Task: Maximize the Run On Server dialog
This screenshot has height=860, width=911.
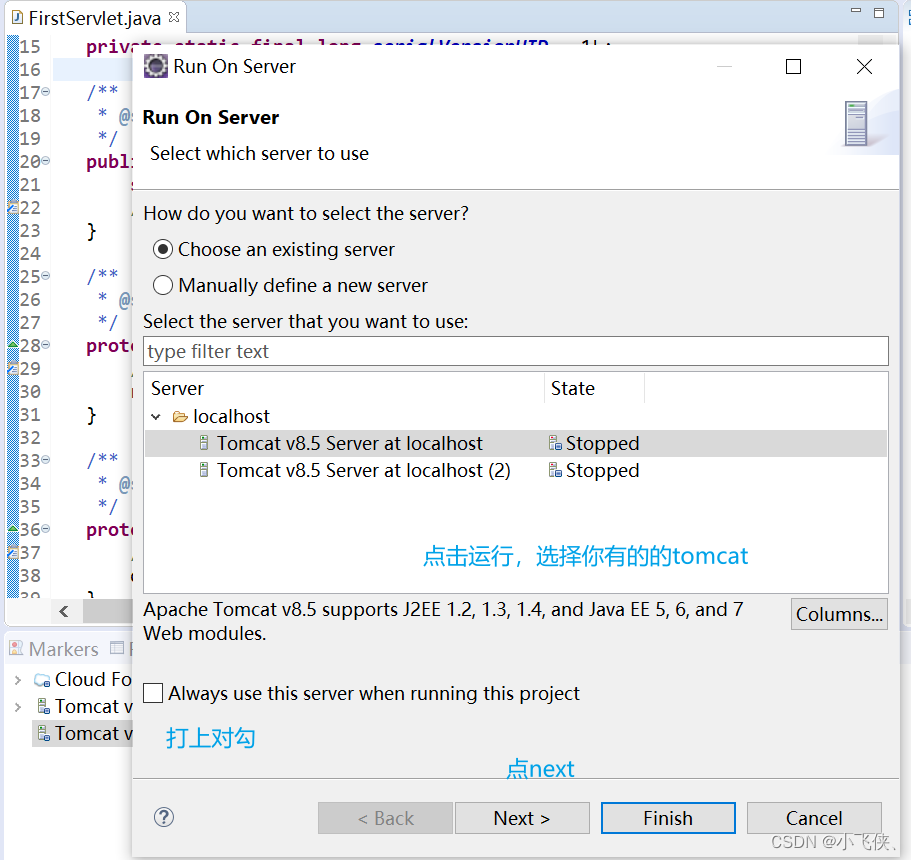Action: pyautogui.click(x=794, y=67)
